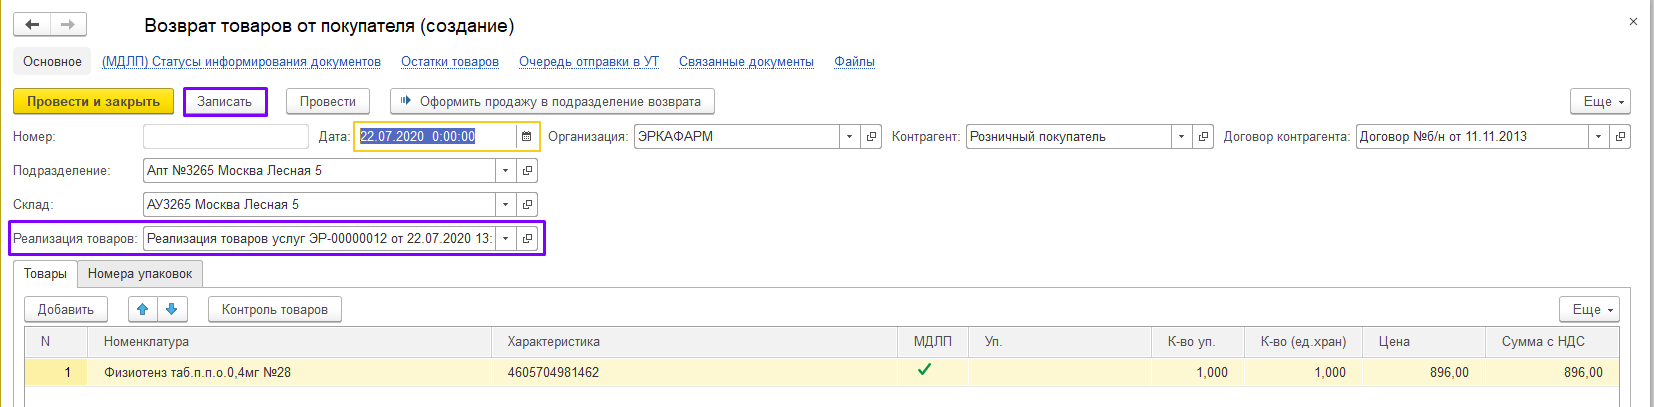Screen dimensions: 1654x407
Task: Open the top Еще menu
Action: (1600, 101)
